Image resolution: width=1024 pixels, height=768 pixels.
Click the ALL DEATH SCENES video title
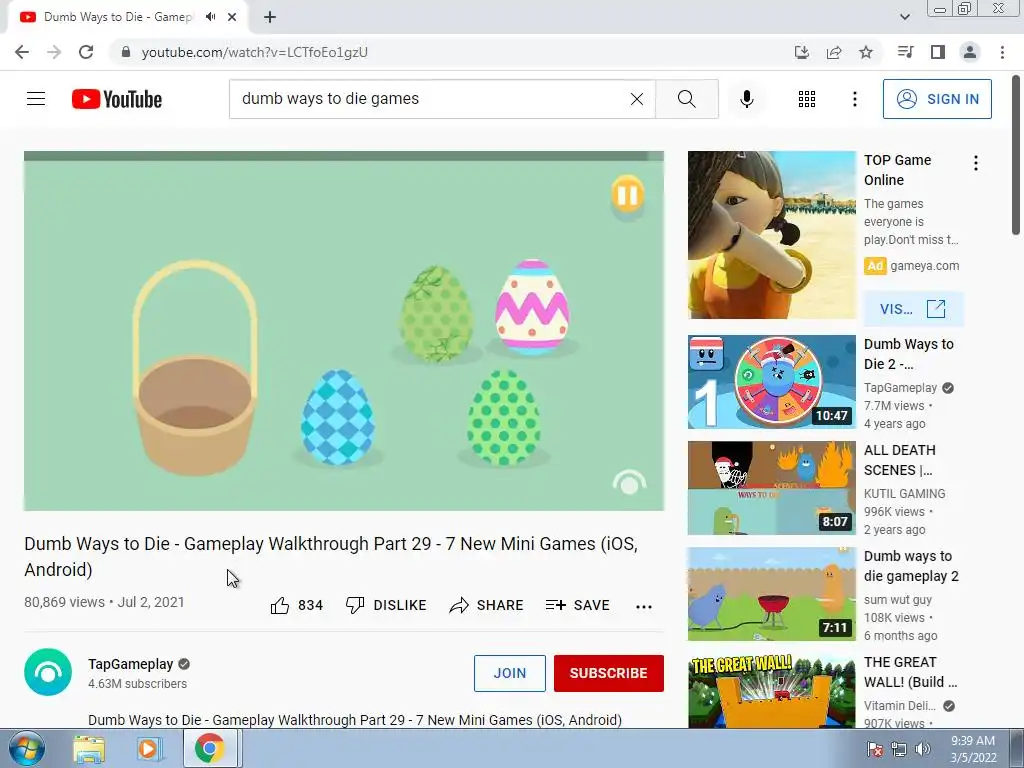pos(900,460)
